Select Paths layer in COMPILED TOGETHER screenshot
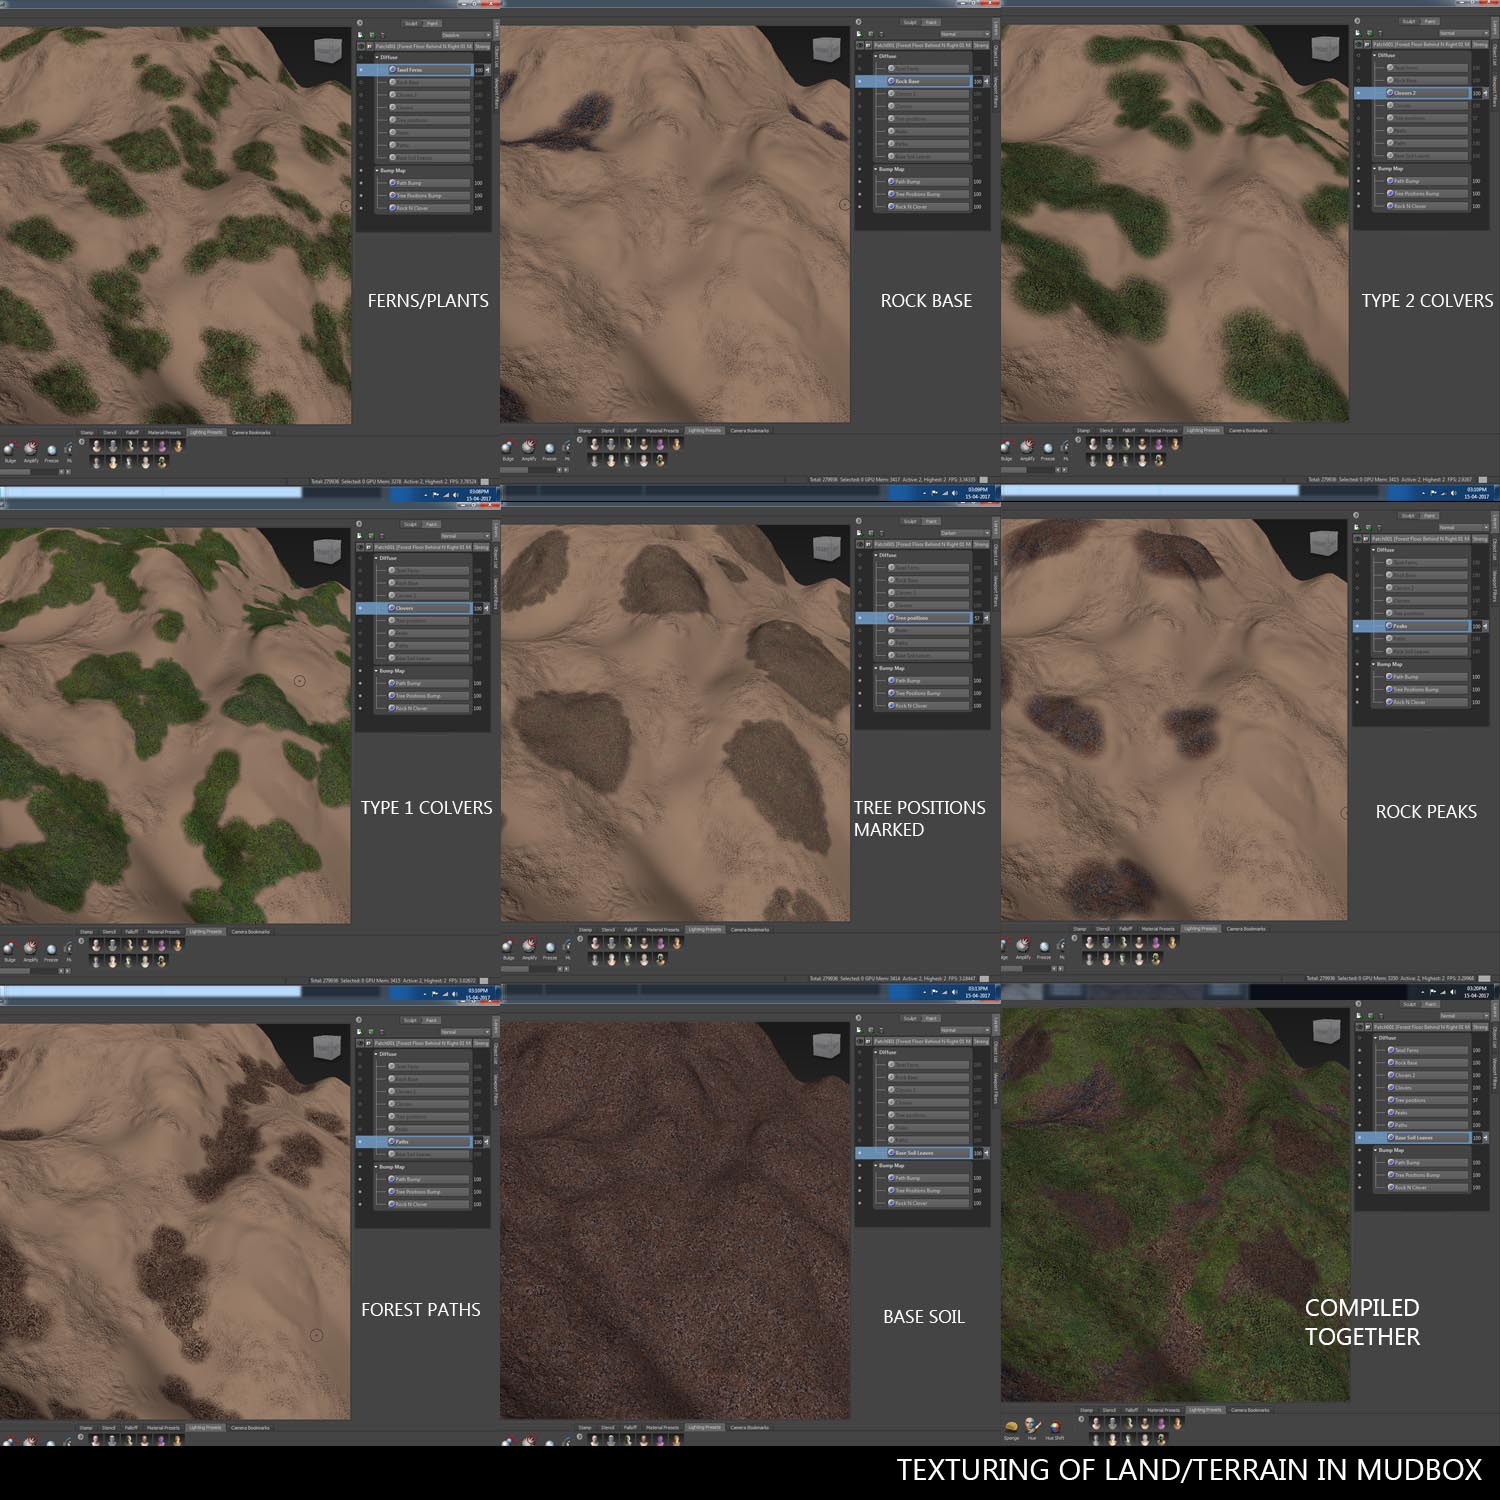Screen dimensions: 1500x1500 (x=1427, y=1126)
